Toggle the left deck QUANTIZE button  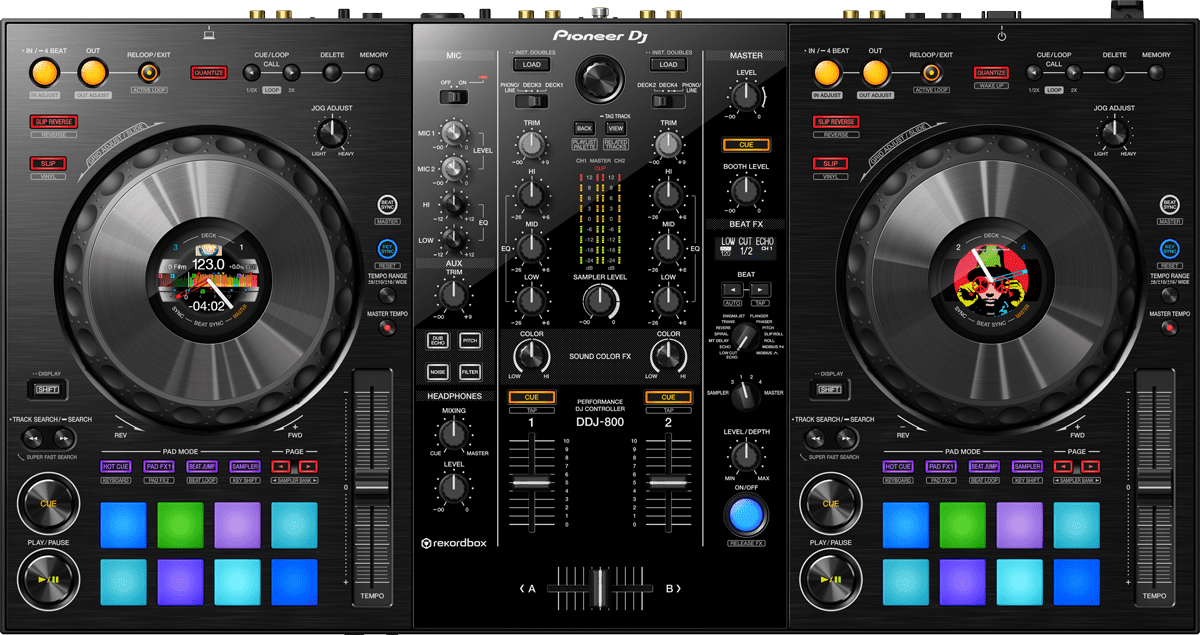[209, 72]
